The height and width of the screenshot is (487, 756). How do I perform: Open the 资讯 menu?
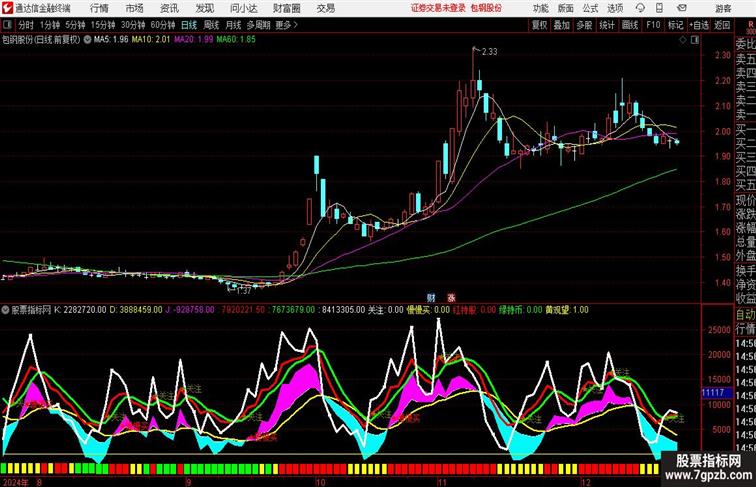(169, 8)
